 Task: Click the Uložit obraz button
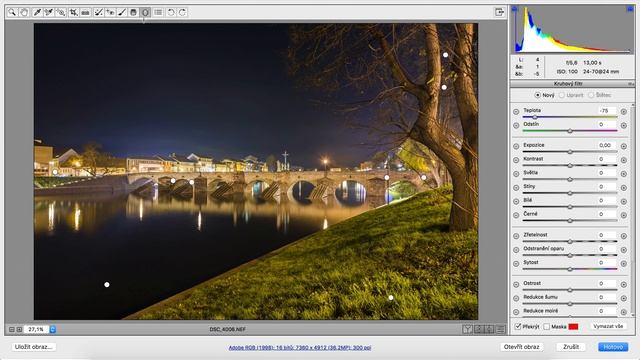33,347
